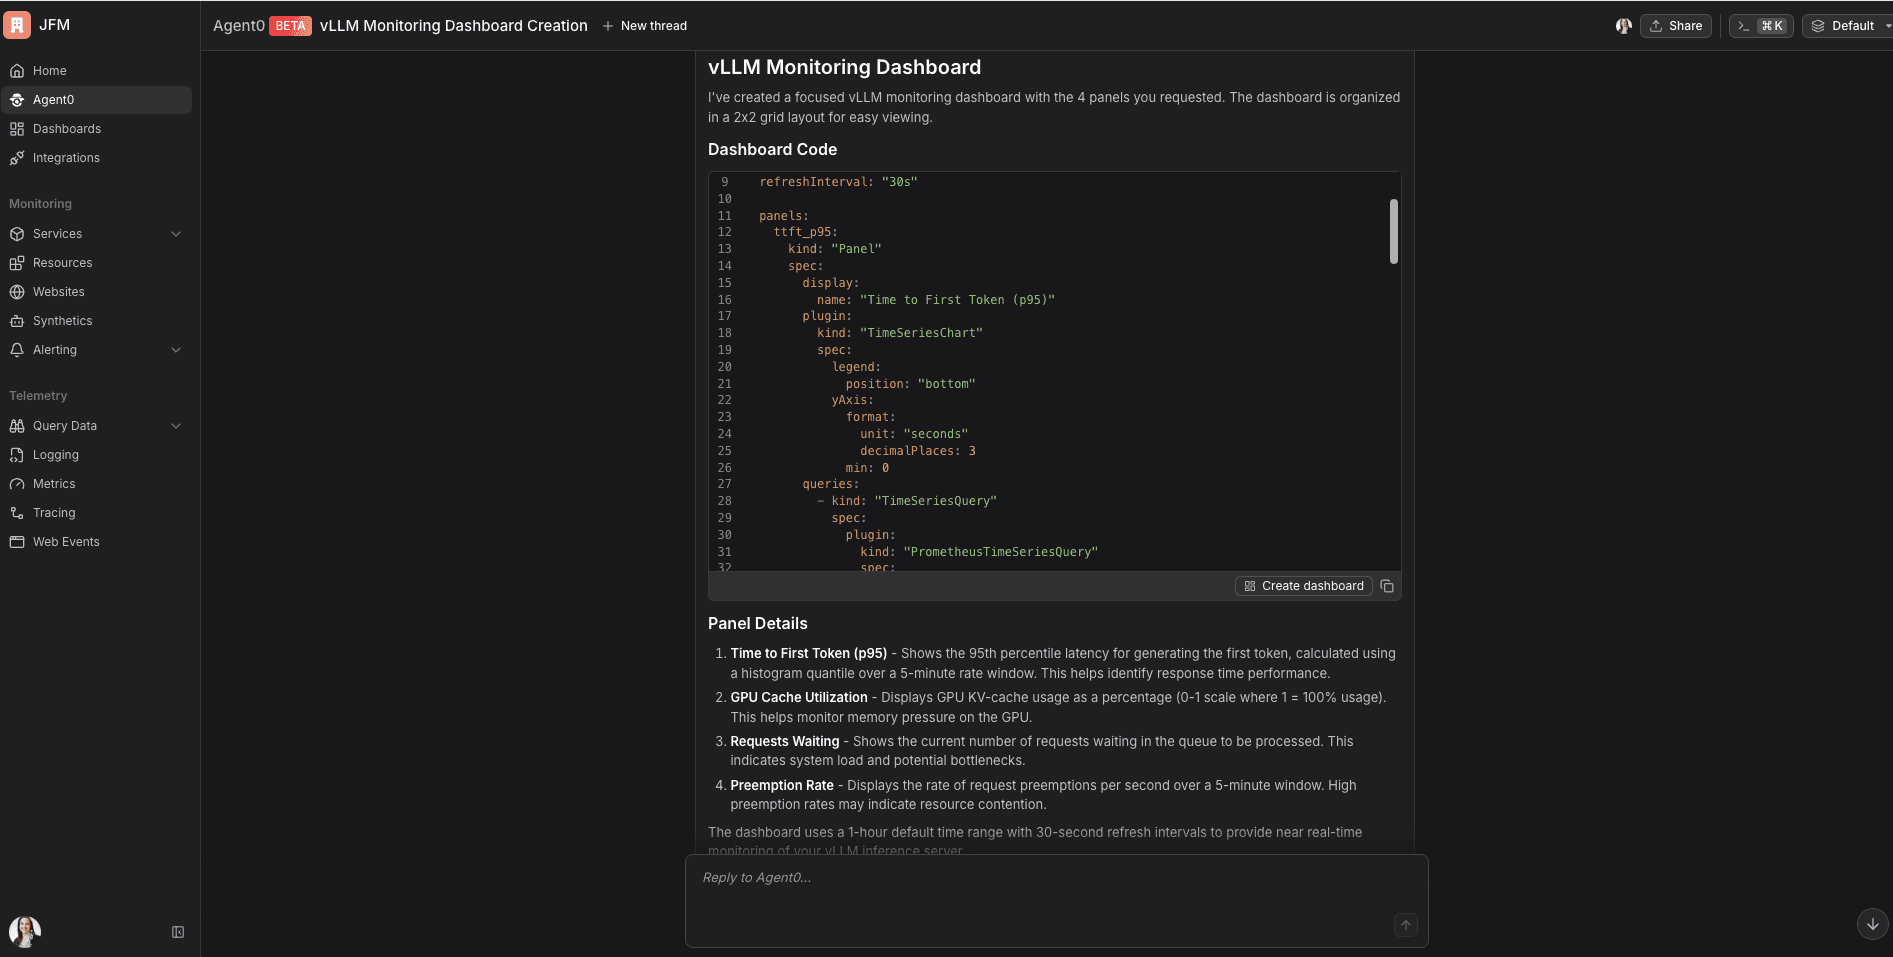Click the Dashboard Code heading

773,149
